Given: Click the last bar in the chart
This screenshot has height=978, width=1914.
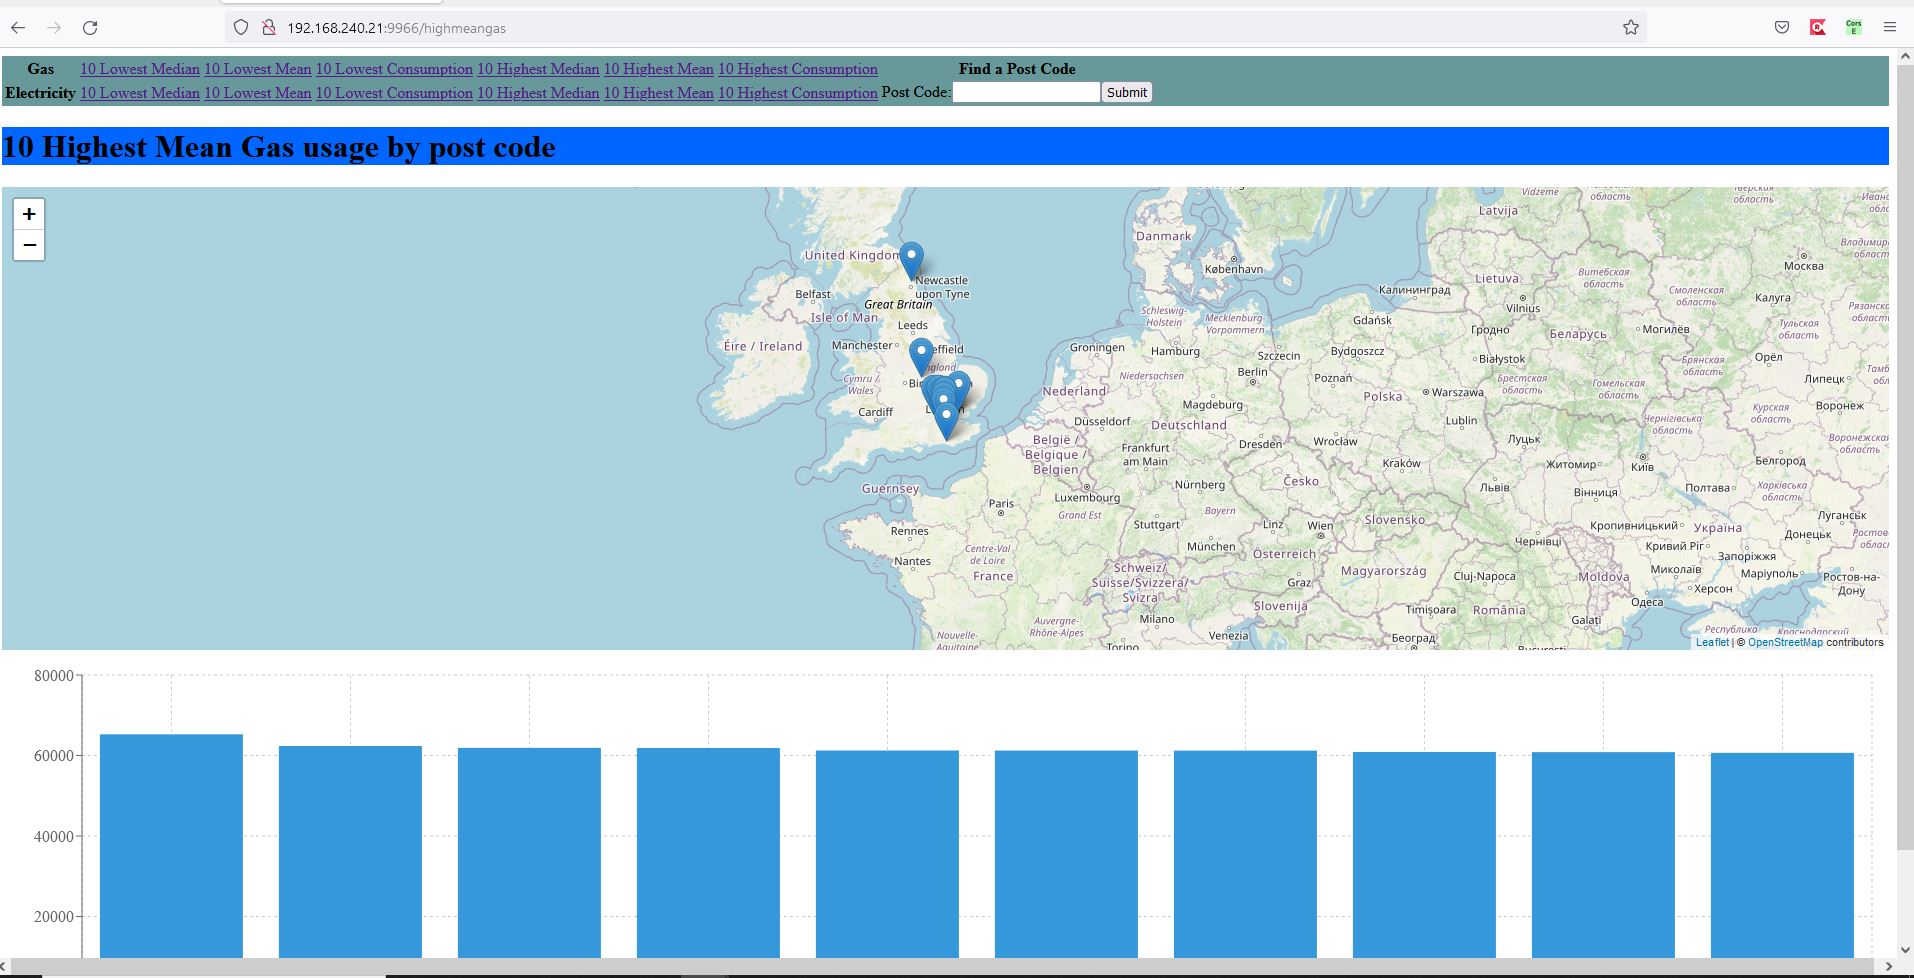Looking at the screenshot, I should coord(1782,855).
